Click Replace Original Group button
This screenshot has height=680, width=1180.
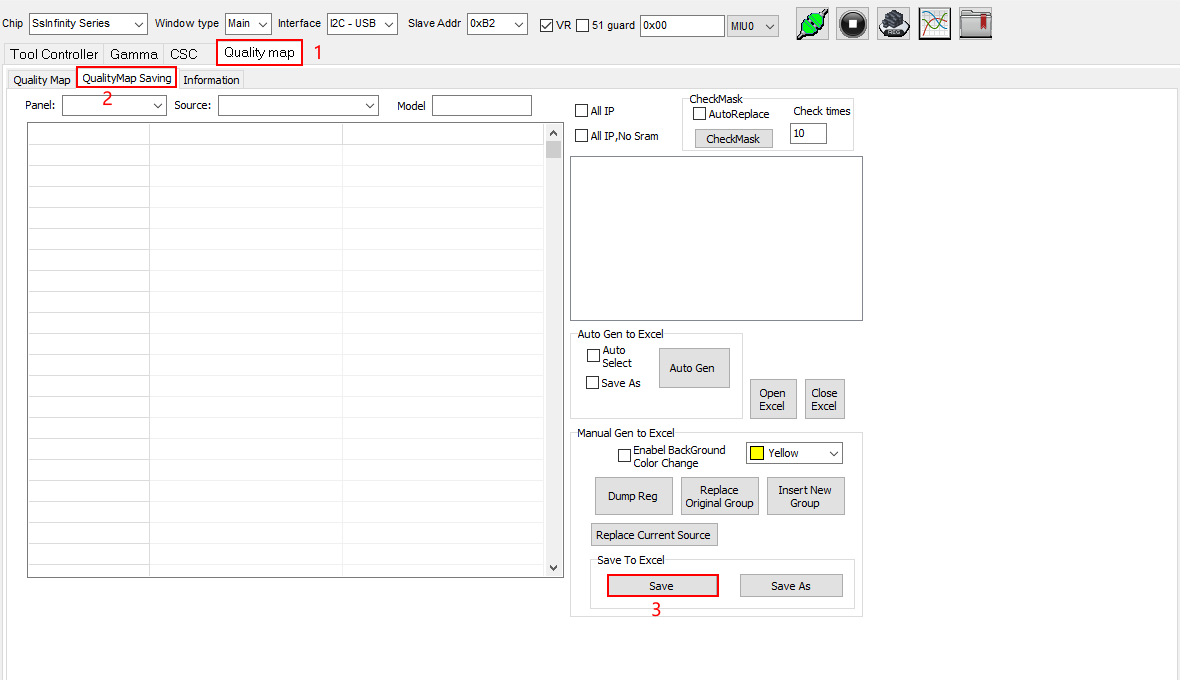click(x=720, y=496)
